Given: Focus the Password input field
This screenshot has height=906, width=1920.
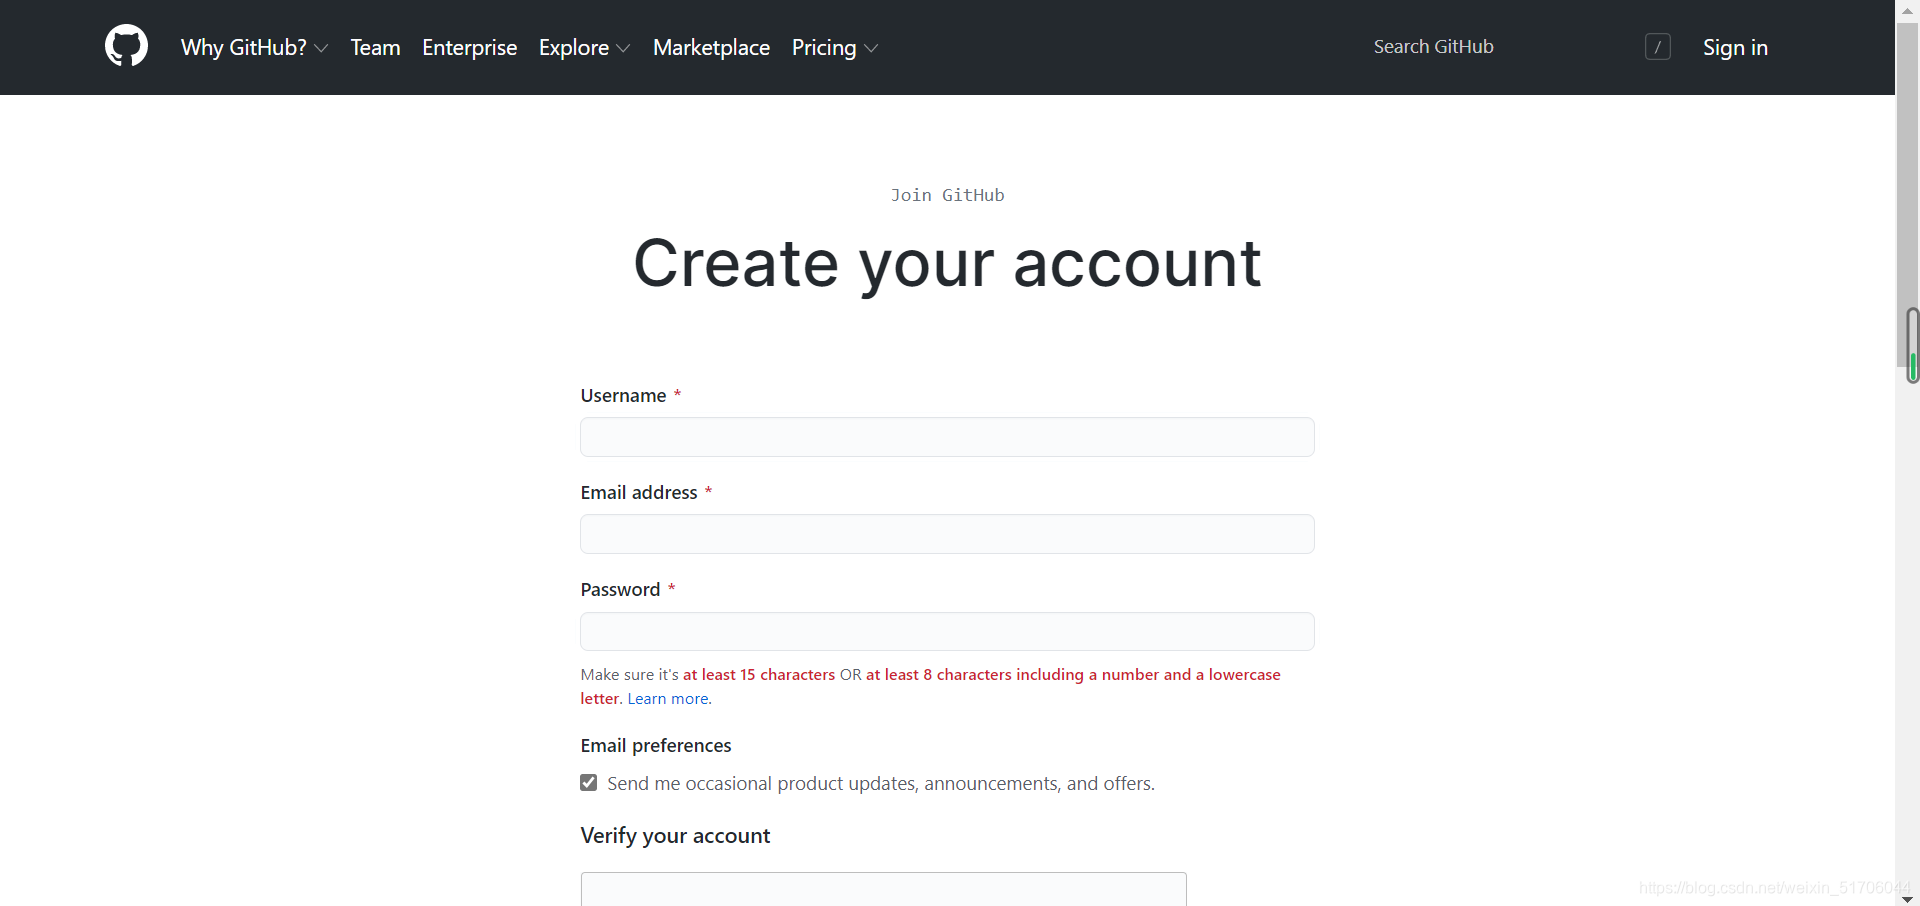Looking at the screenshot, I should tap(947, 631).
